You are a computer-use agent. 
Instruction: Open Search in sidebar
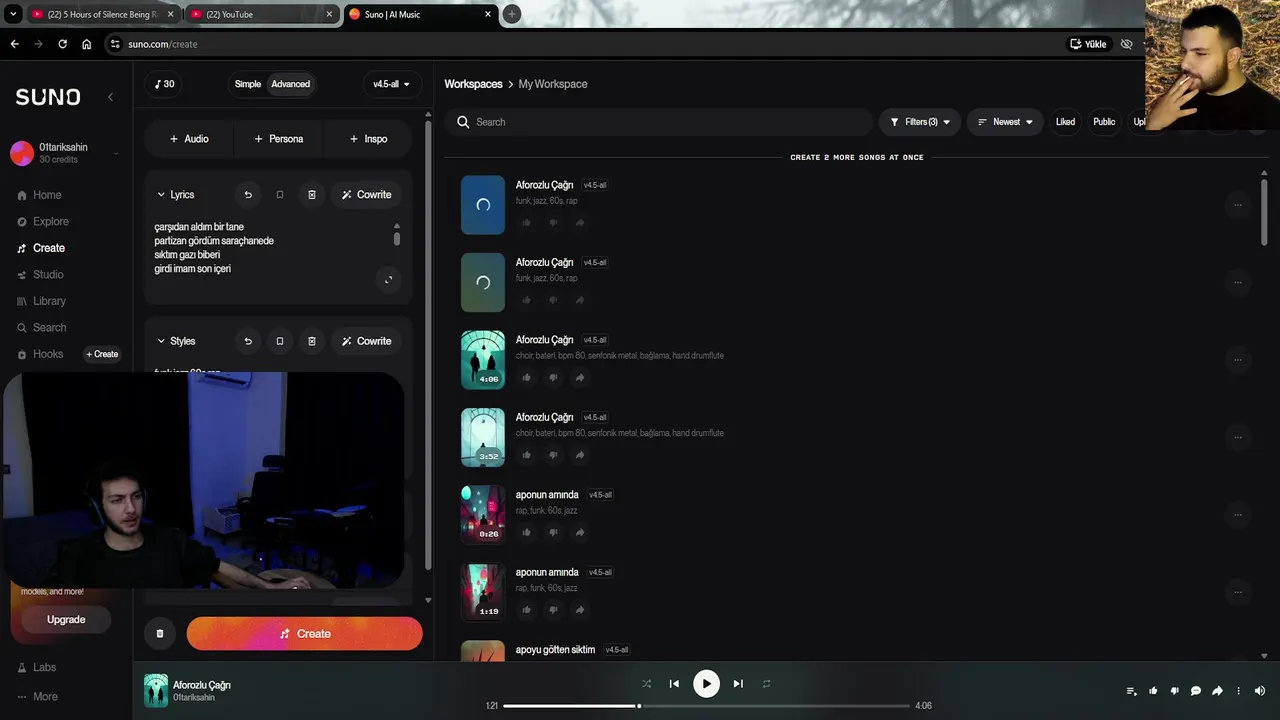point(42,328)
